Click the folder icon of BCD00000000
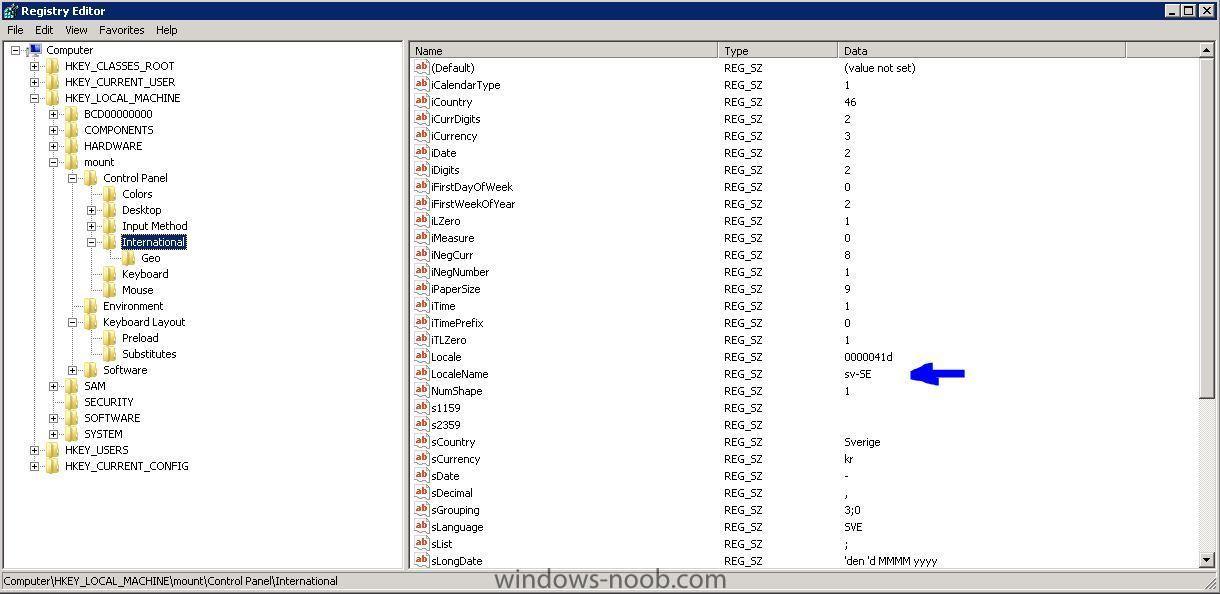This screenshot has height=594, width=1220. 72,114
